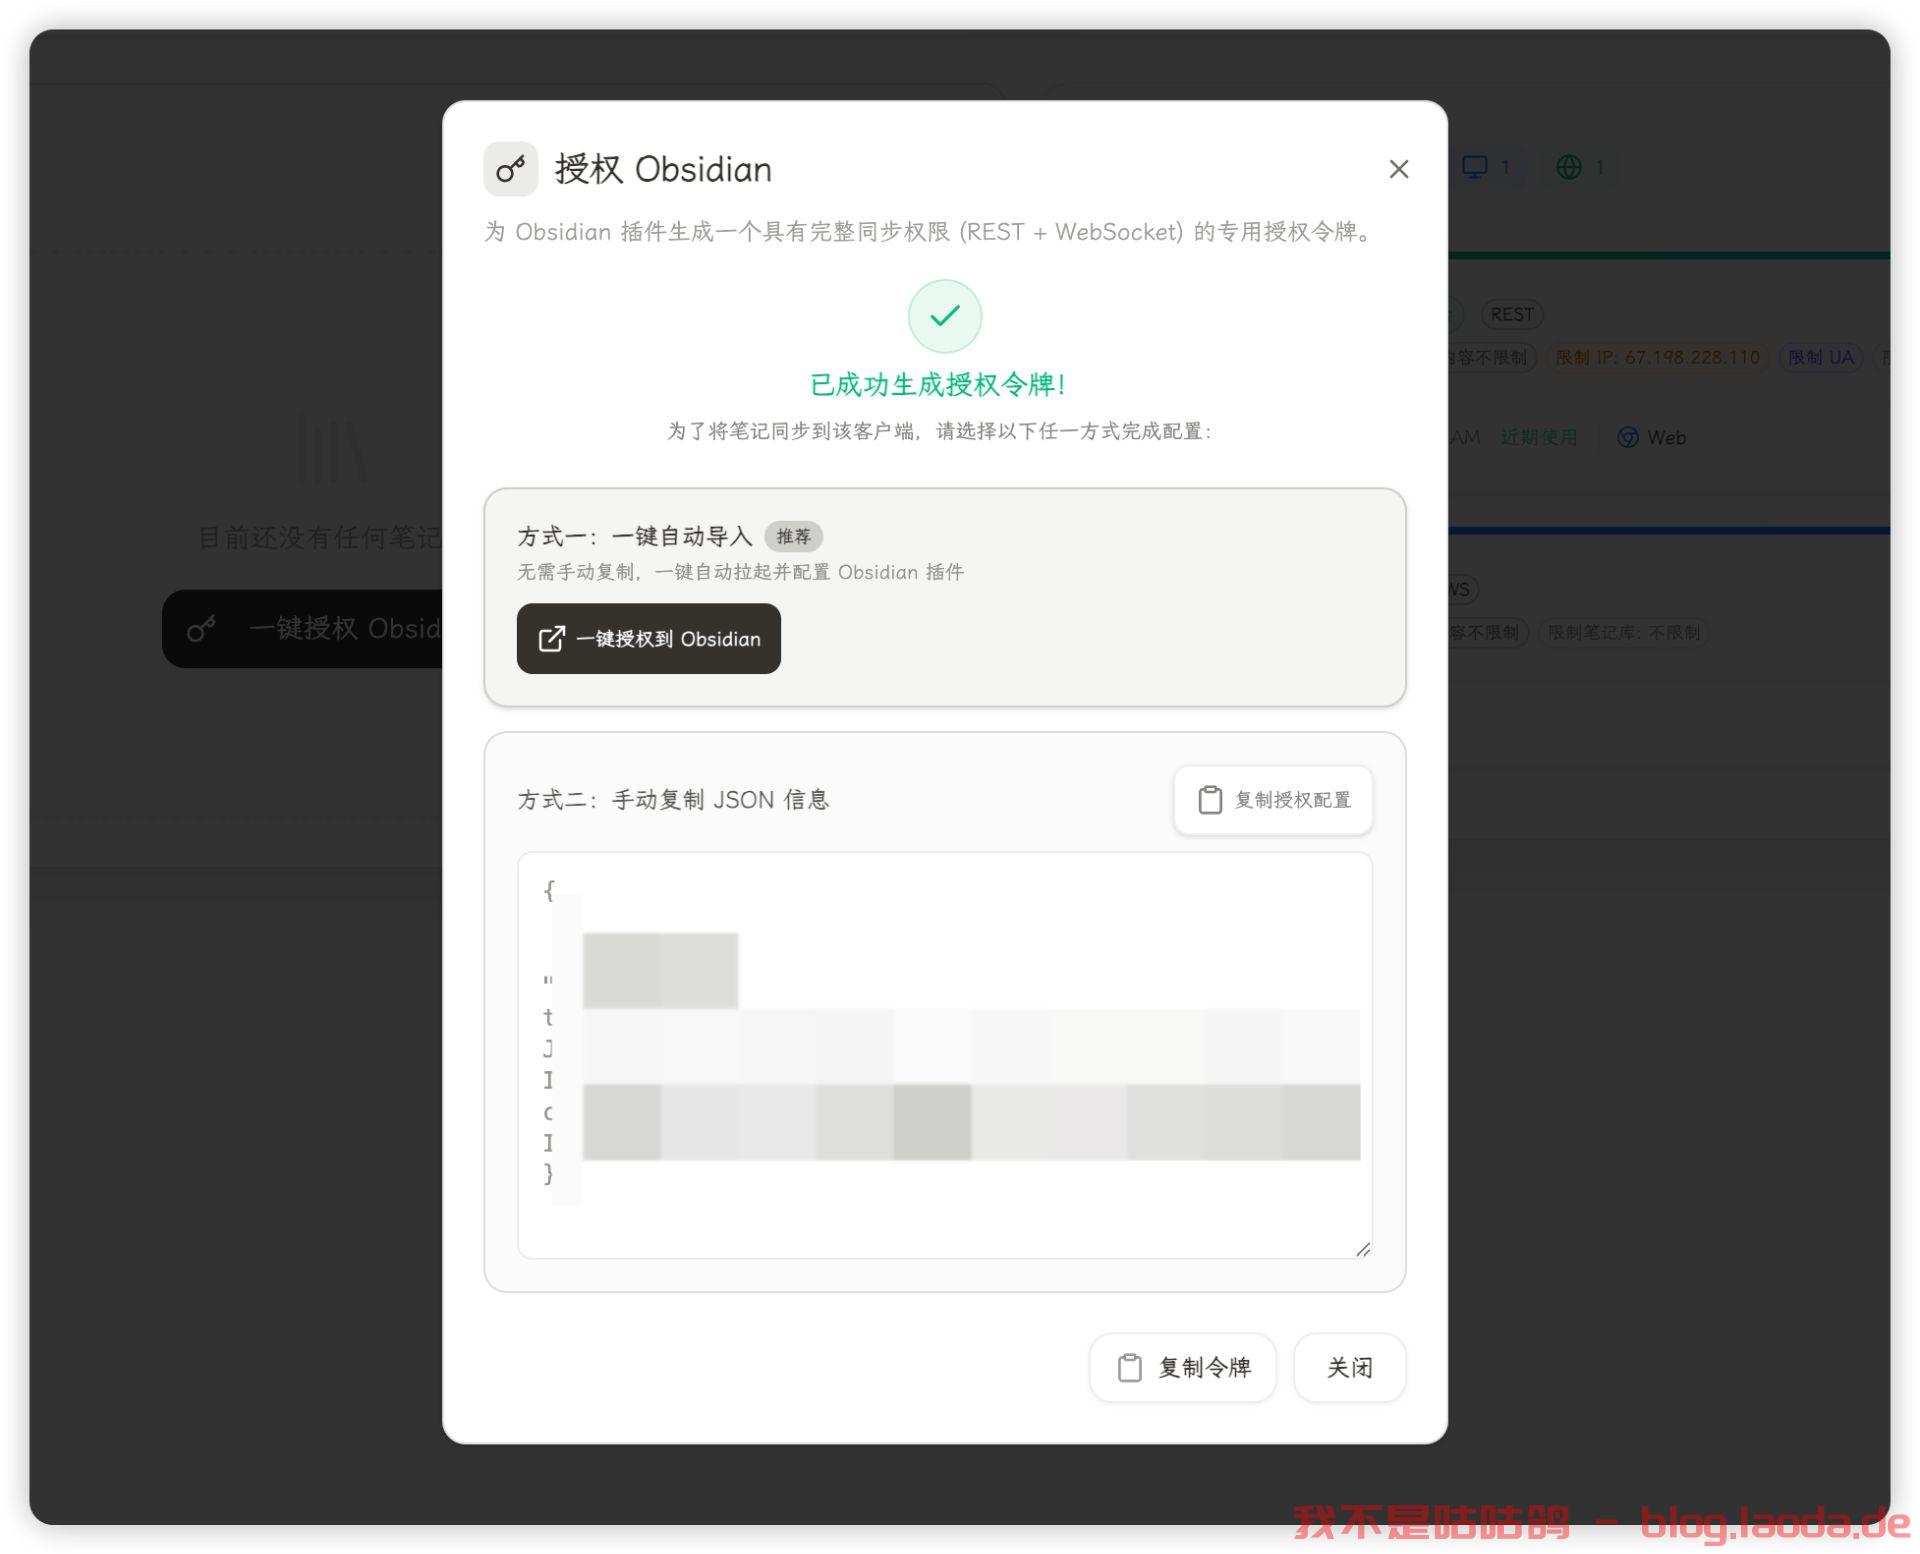The image size is (1920, 1554).
Task: Click the 限制 UA tag in the background
Action: click(1820, 357)
